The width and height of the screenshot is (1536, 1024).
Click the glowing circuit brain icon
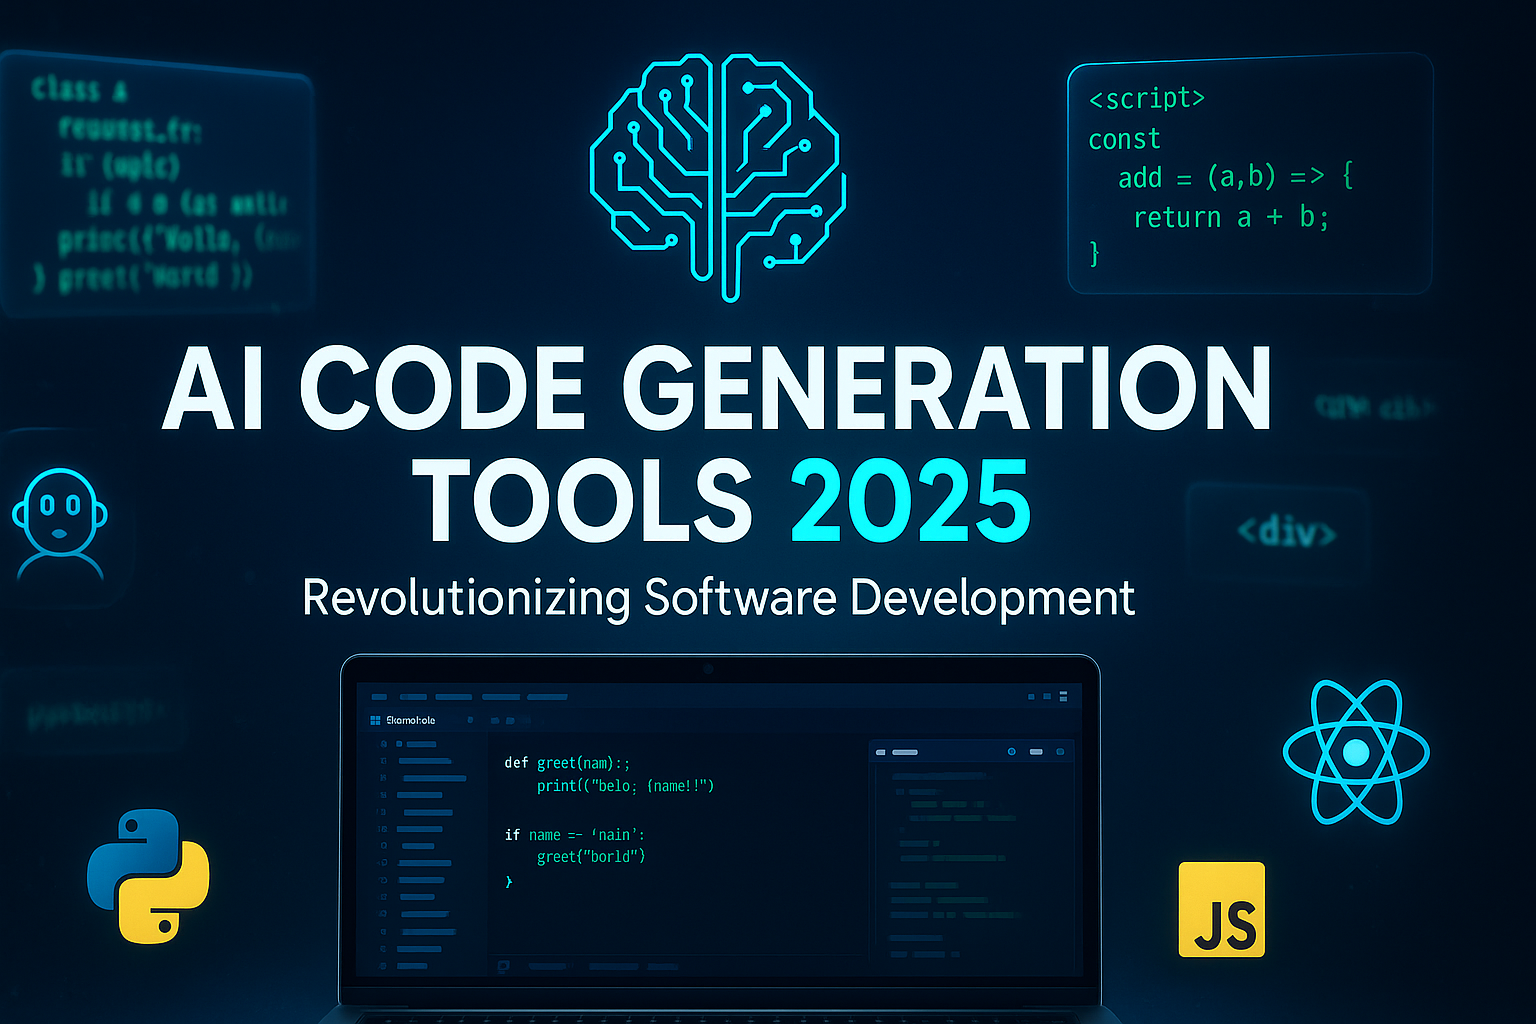pyautogui.click(x=718, y=176)
